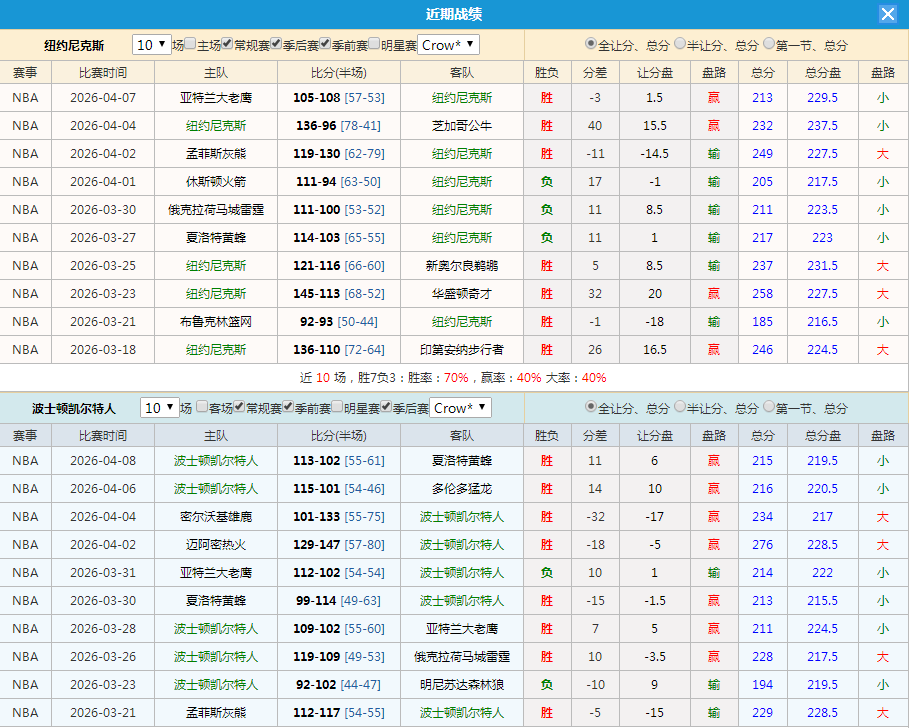Enable the 客场 filter for the Celtics
The height and width of the screenshot is (728, 909).
tap(201, 407)
